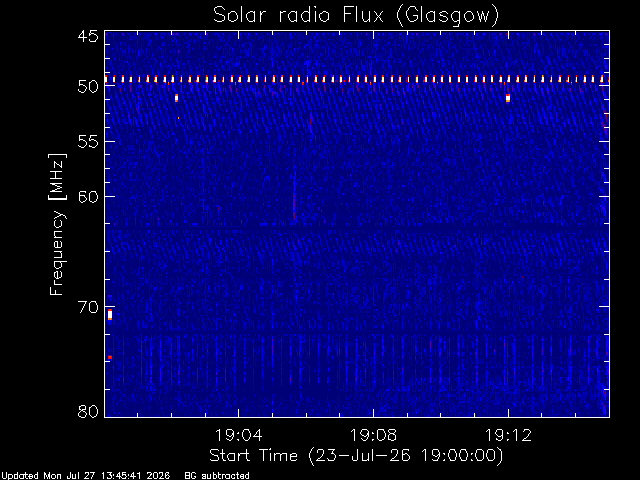Click the bright burst near 19:02 below 50 MHz

click(x=176, y=98)
